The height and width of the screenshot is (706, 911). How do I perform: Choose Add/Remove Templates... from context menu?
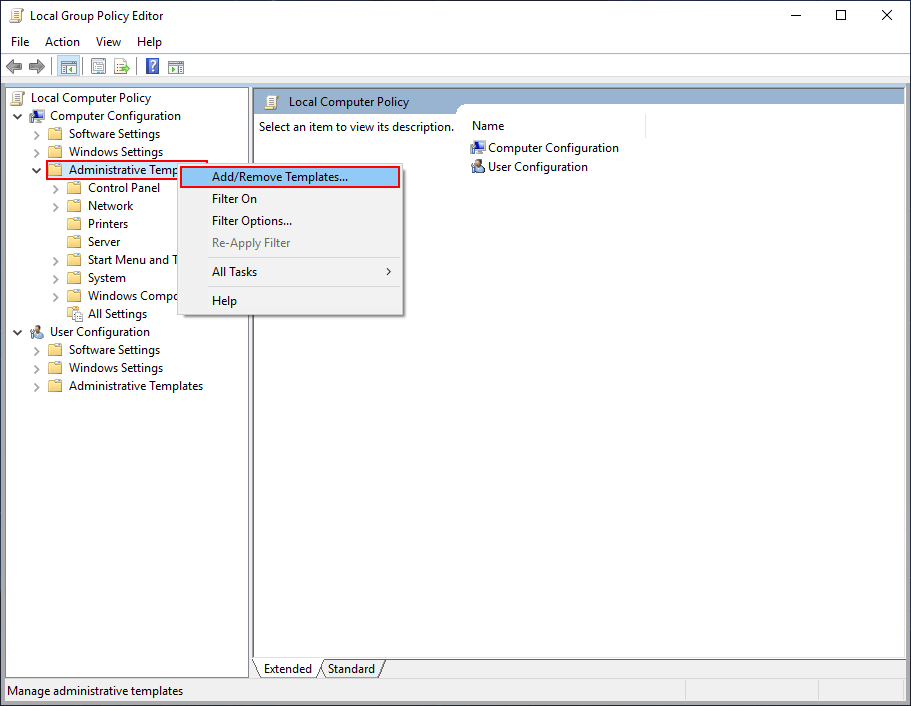[290, 177]
